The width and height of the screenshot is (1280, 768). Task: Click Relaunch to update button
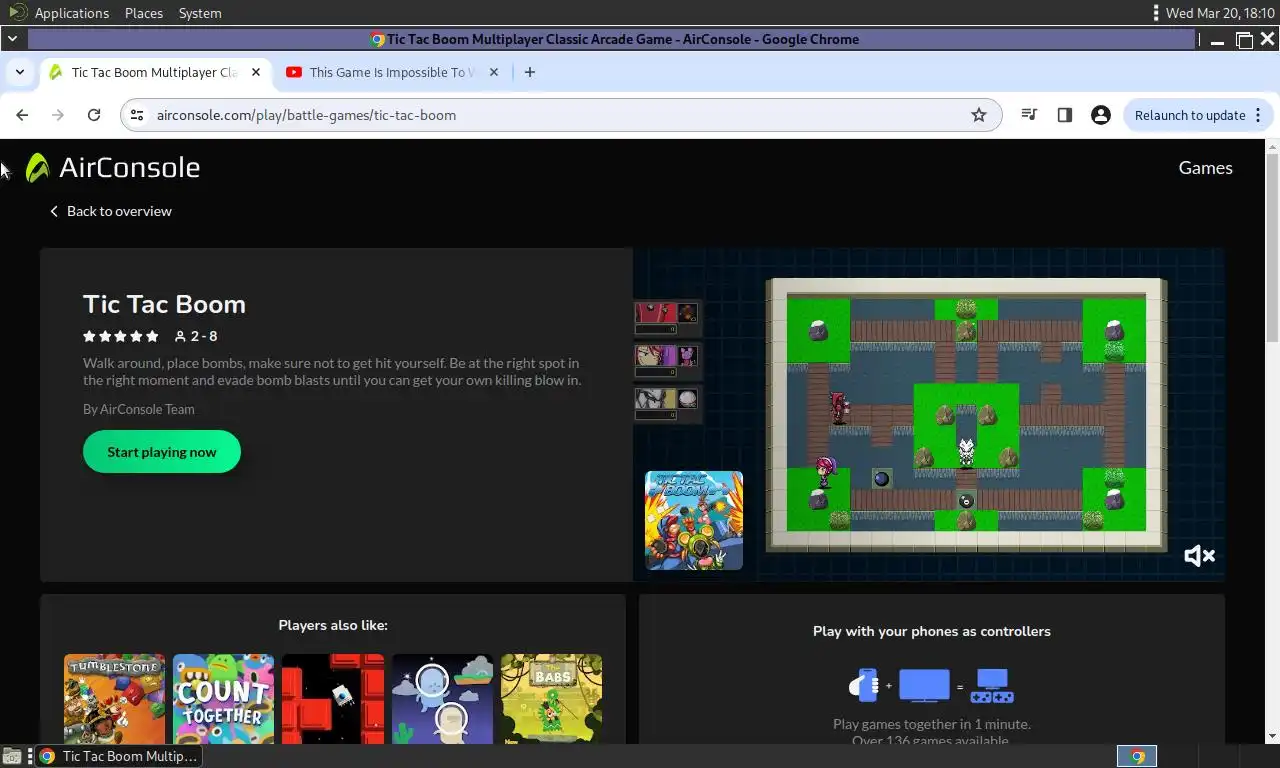[x=1190, y=115]
